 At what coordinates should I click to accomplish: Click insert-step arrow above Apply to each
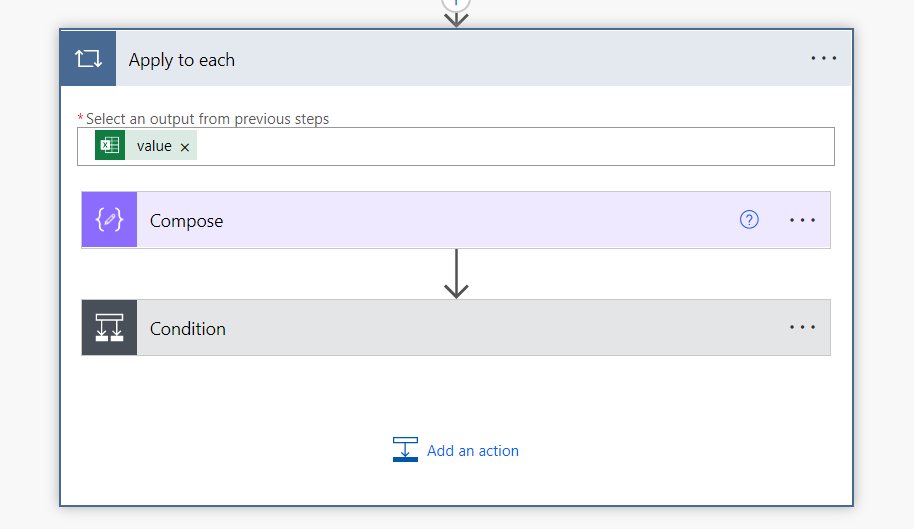[456, 13]
